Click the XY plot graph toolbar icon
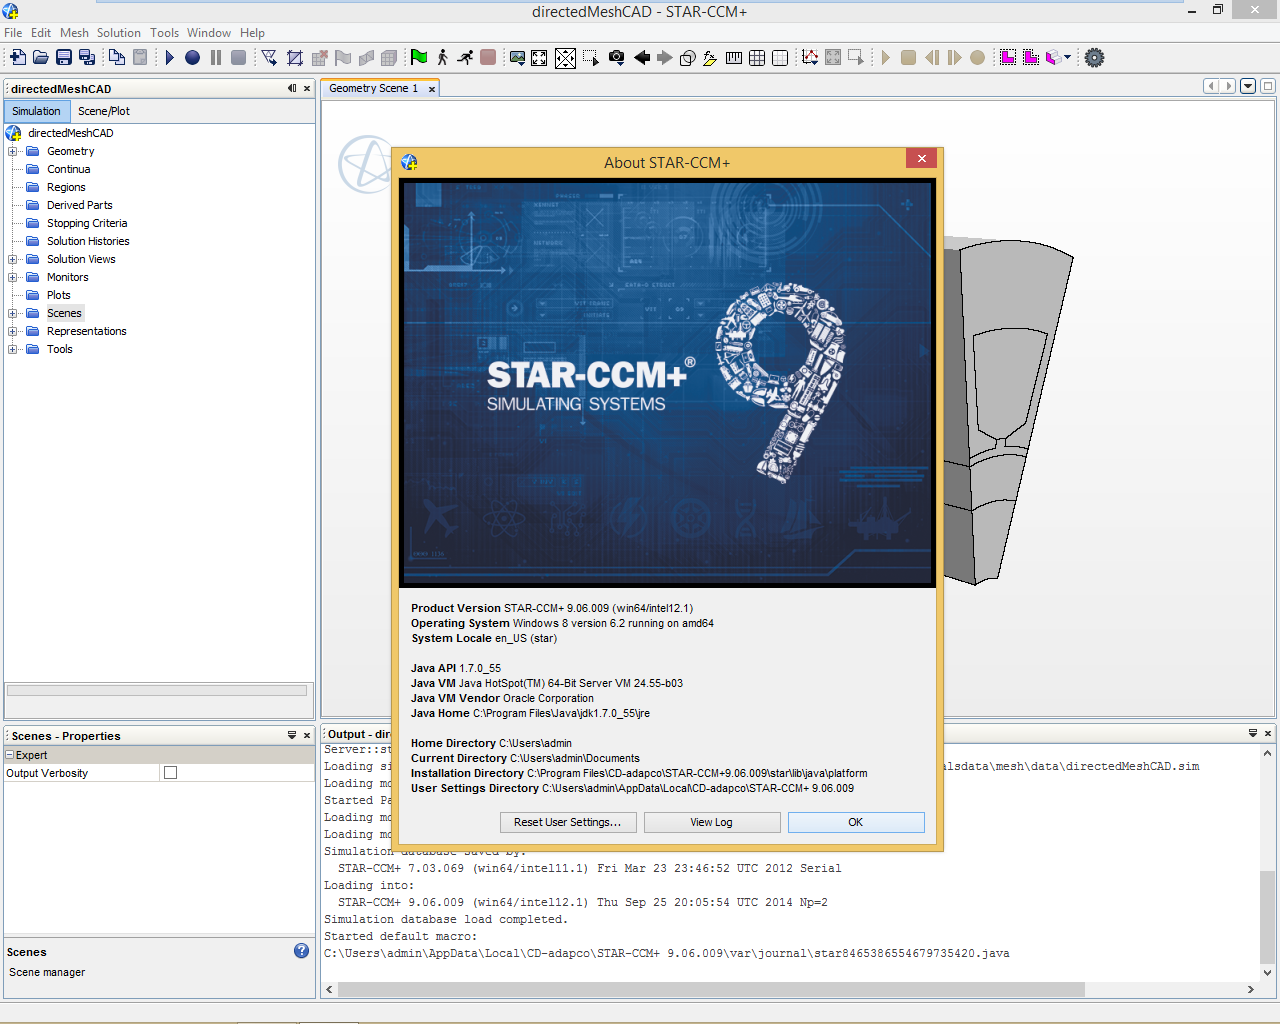The width and height of the screenshot is (1280, 1024). [x=810, y=58]
